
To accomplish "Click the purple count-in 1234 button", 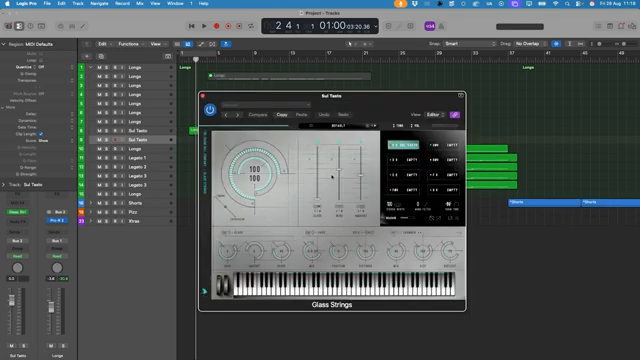I will [430, 26].
